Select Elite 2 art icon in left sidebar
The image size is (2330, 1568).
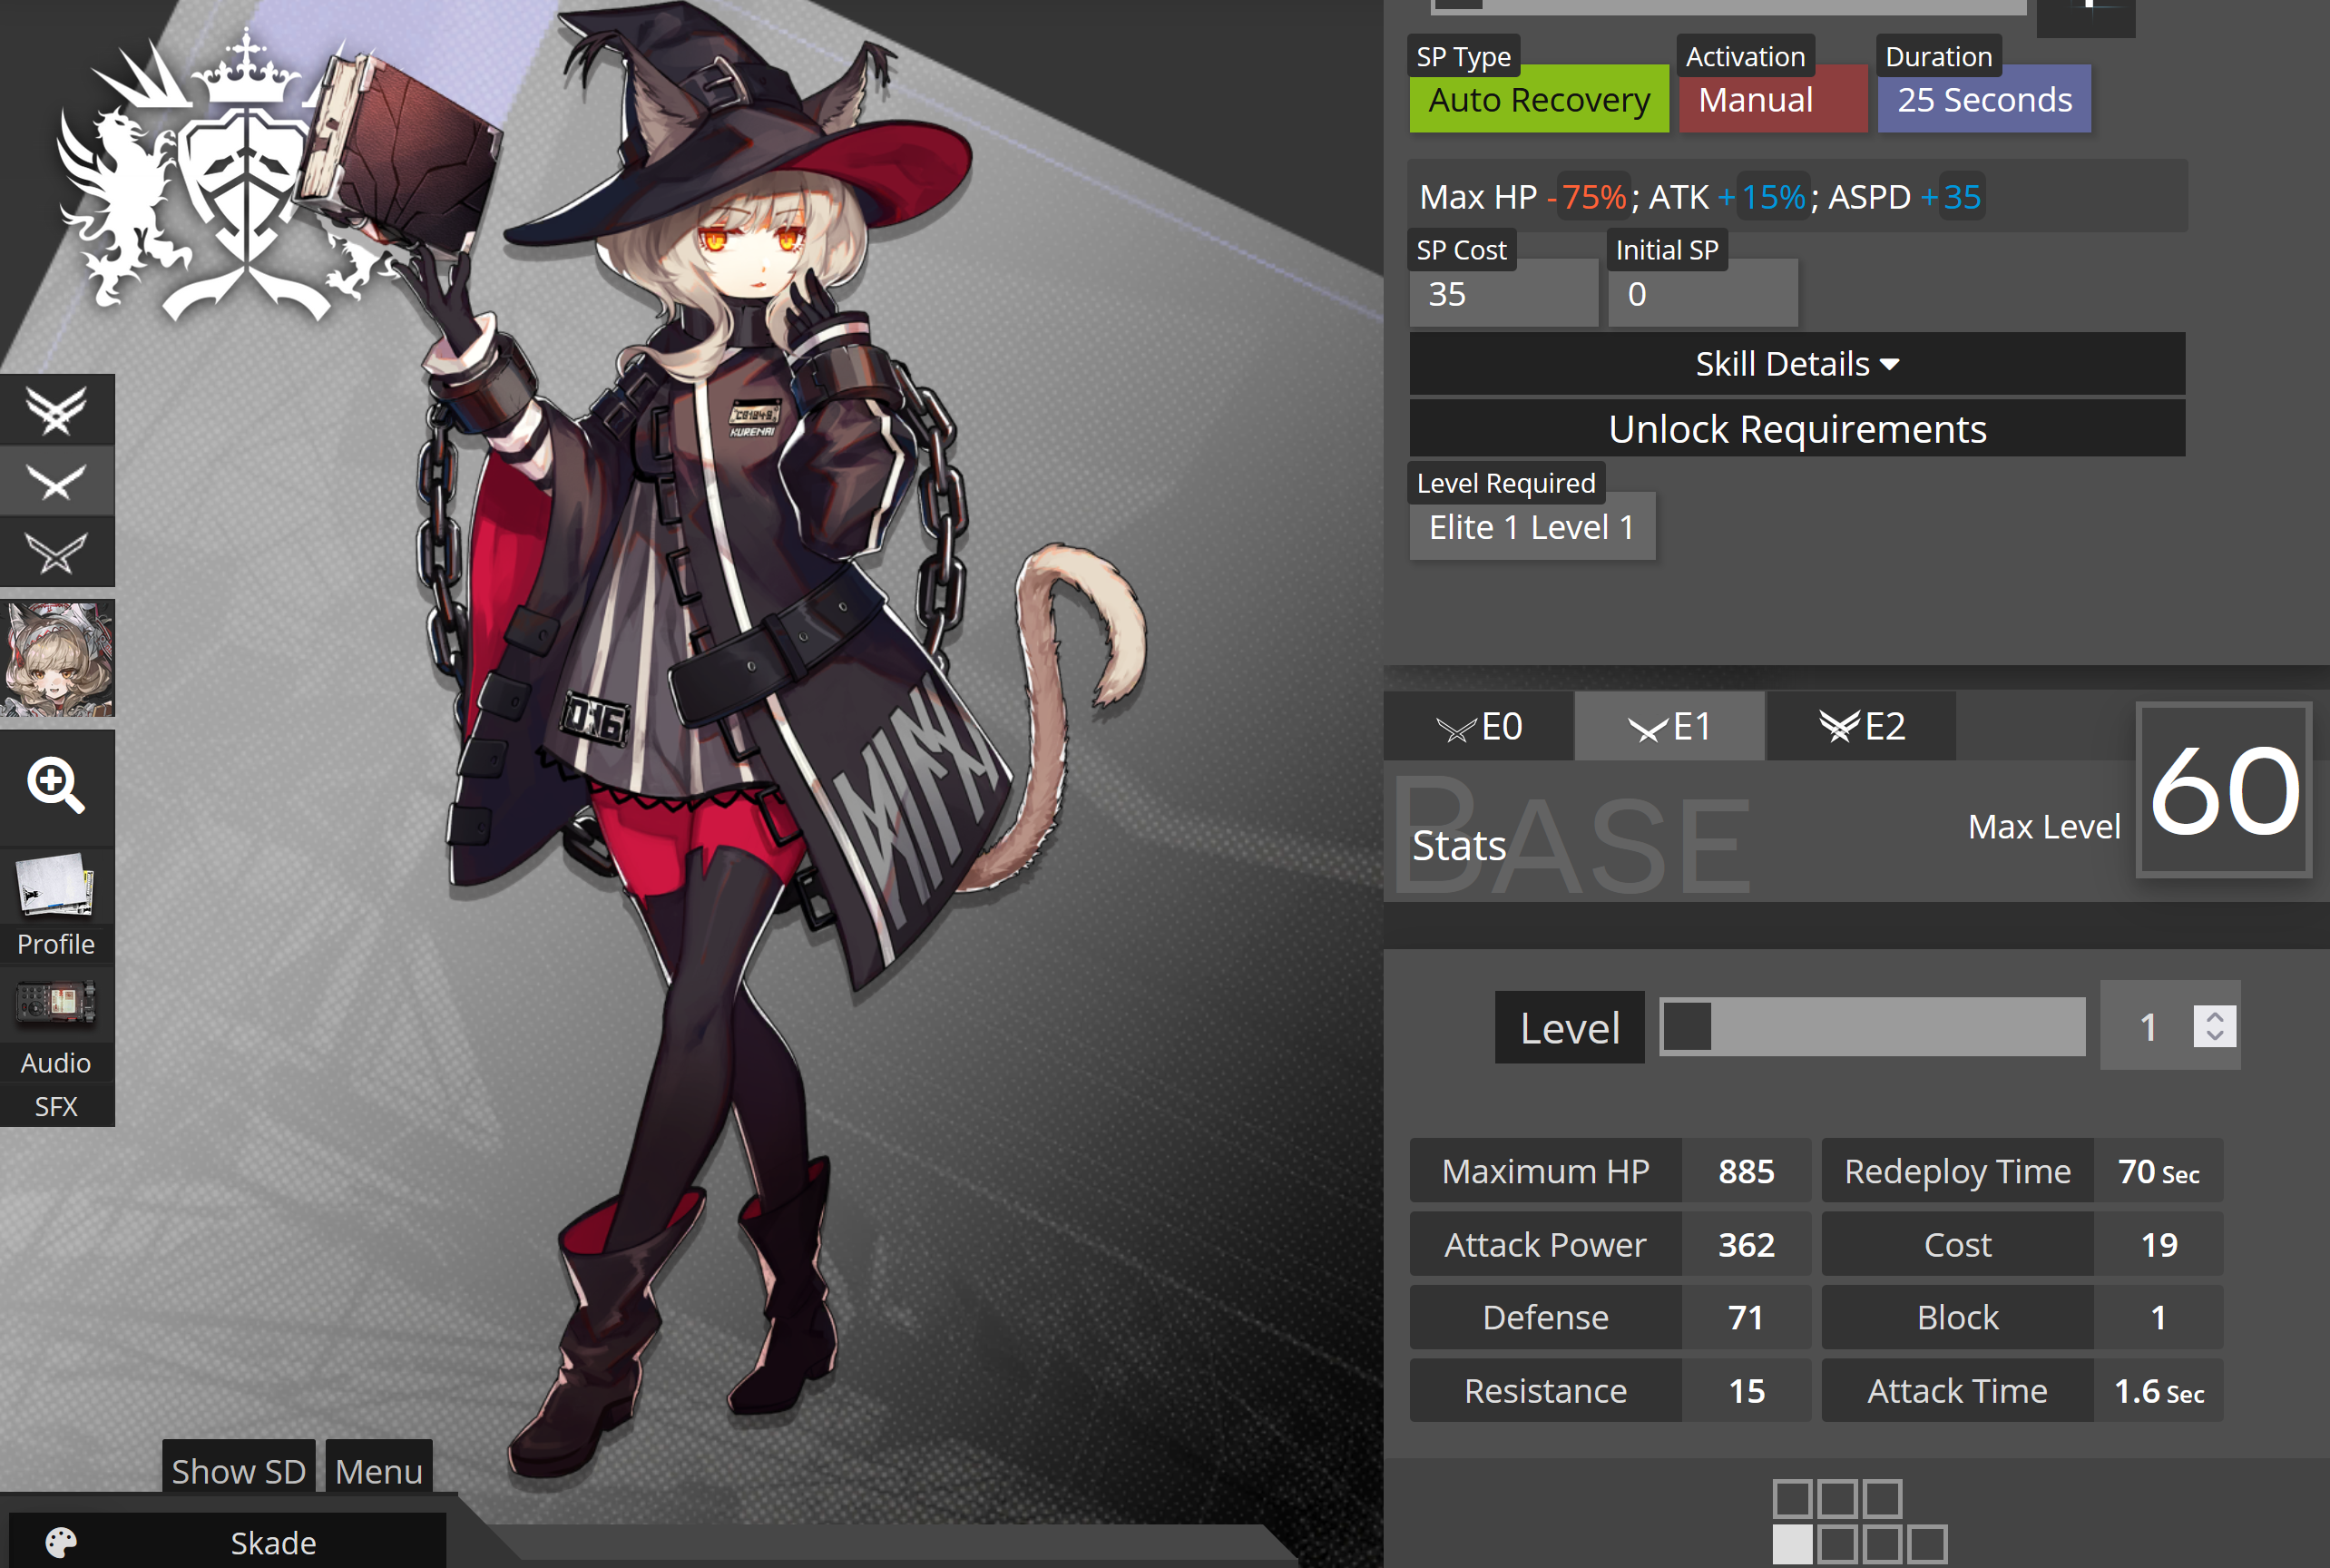(x=56, y=410)
